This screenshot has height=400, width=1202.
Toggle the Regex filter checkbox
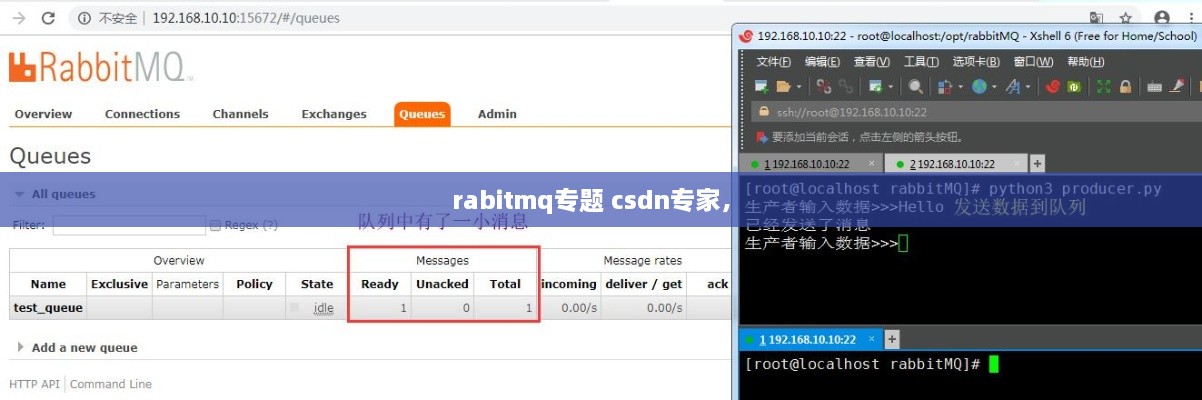click(x=214, y=225)
